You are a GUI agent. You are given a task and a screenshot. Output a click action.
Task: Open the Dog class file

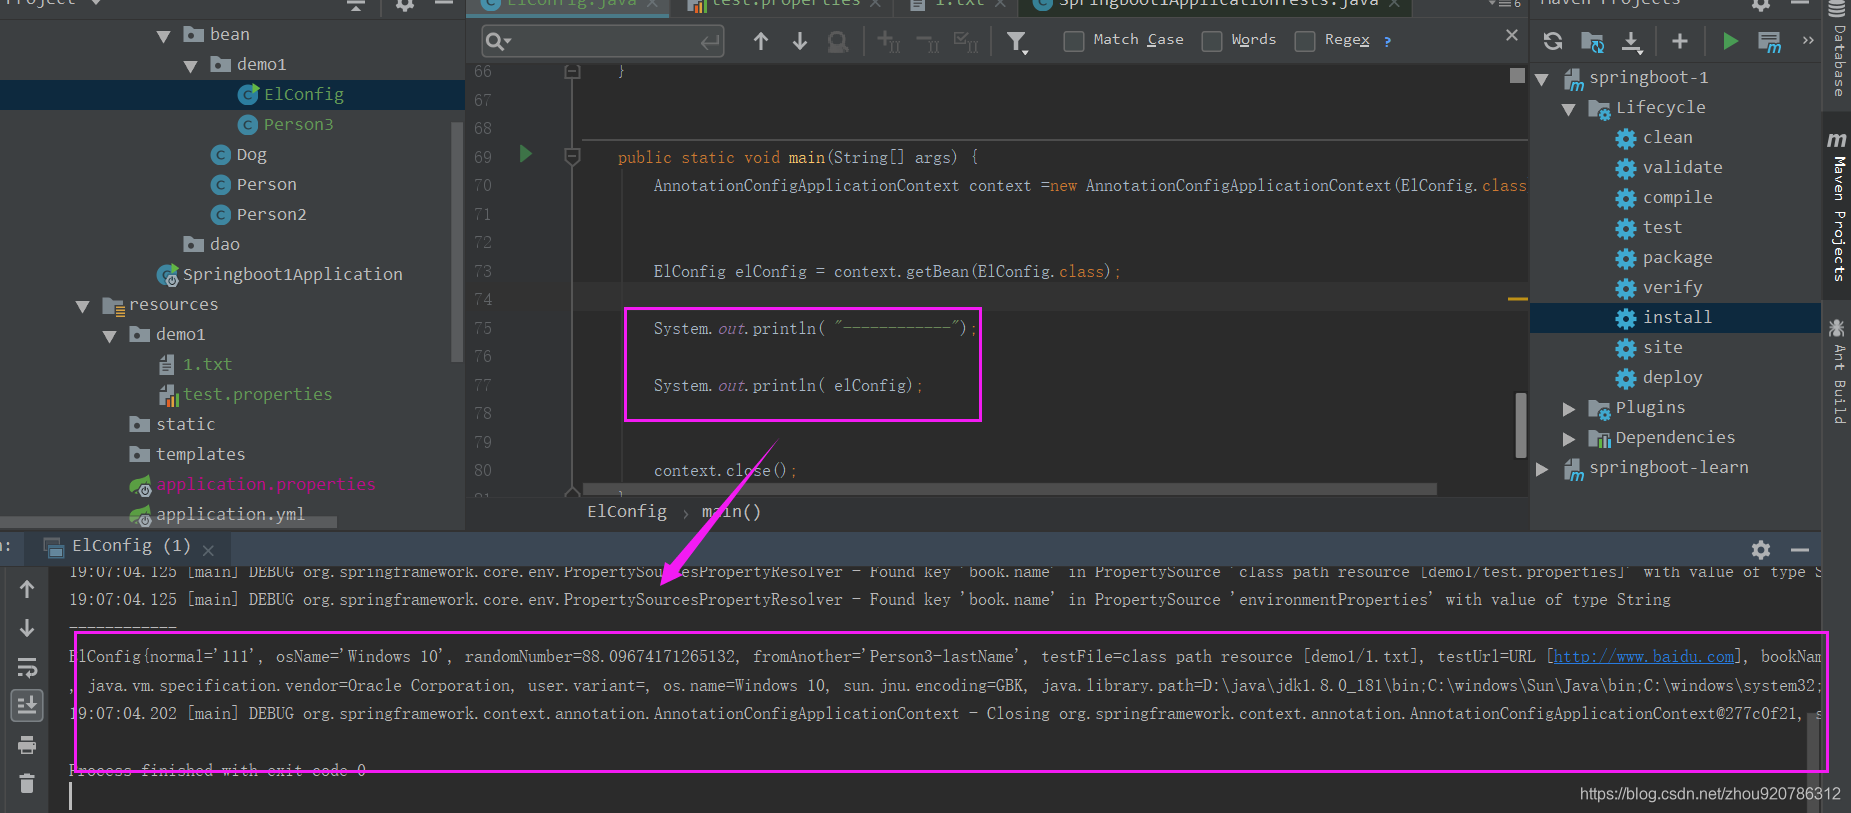[x=251, y=154]
